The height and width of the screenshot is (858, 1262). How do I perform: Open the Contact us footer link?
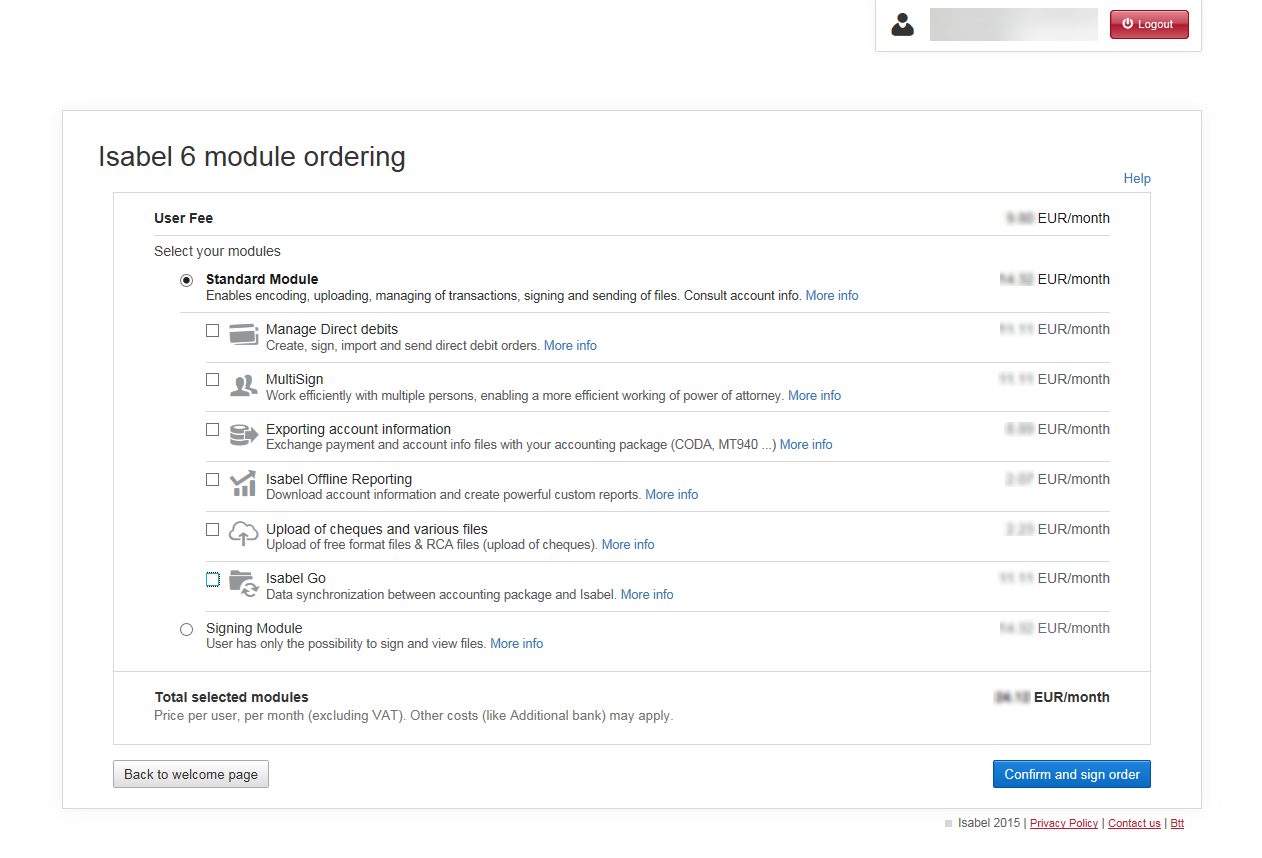(1134, 823)
